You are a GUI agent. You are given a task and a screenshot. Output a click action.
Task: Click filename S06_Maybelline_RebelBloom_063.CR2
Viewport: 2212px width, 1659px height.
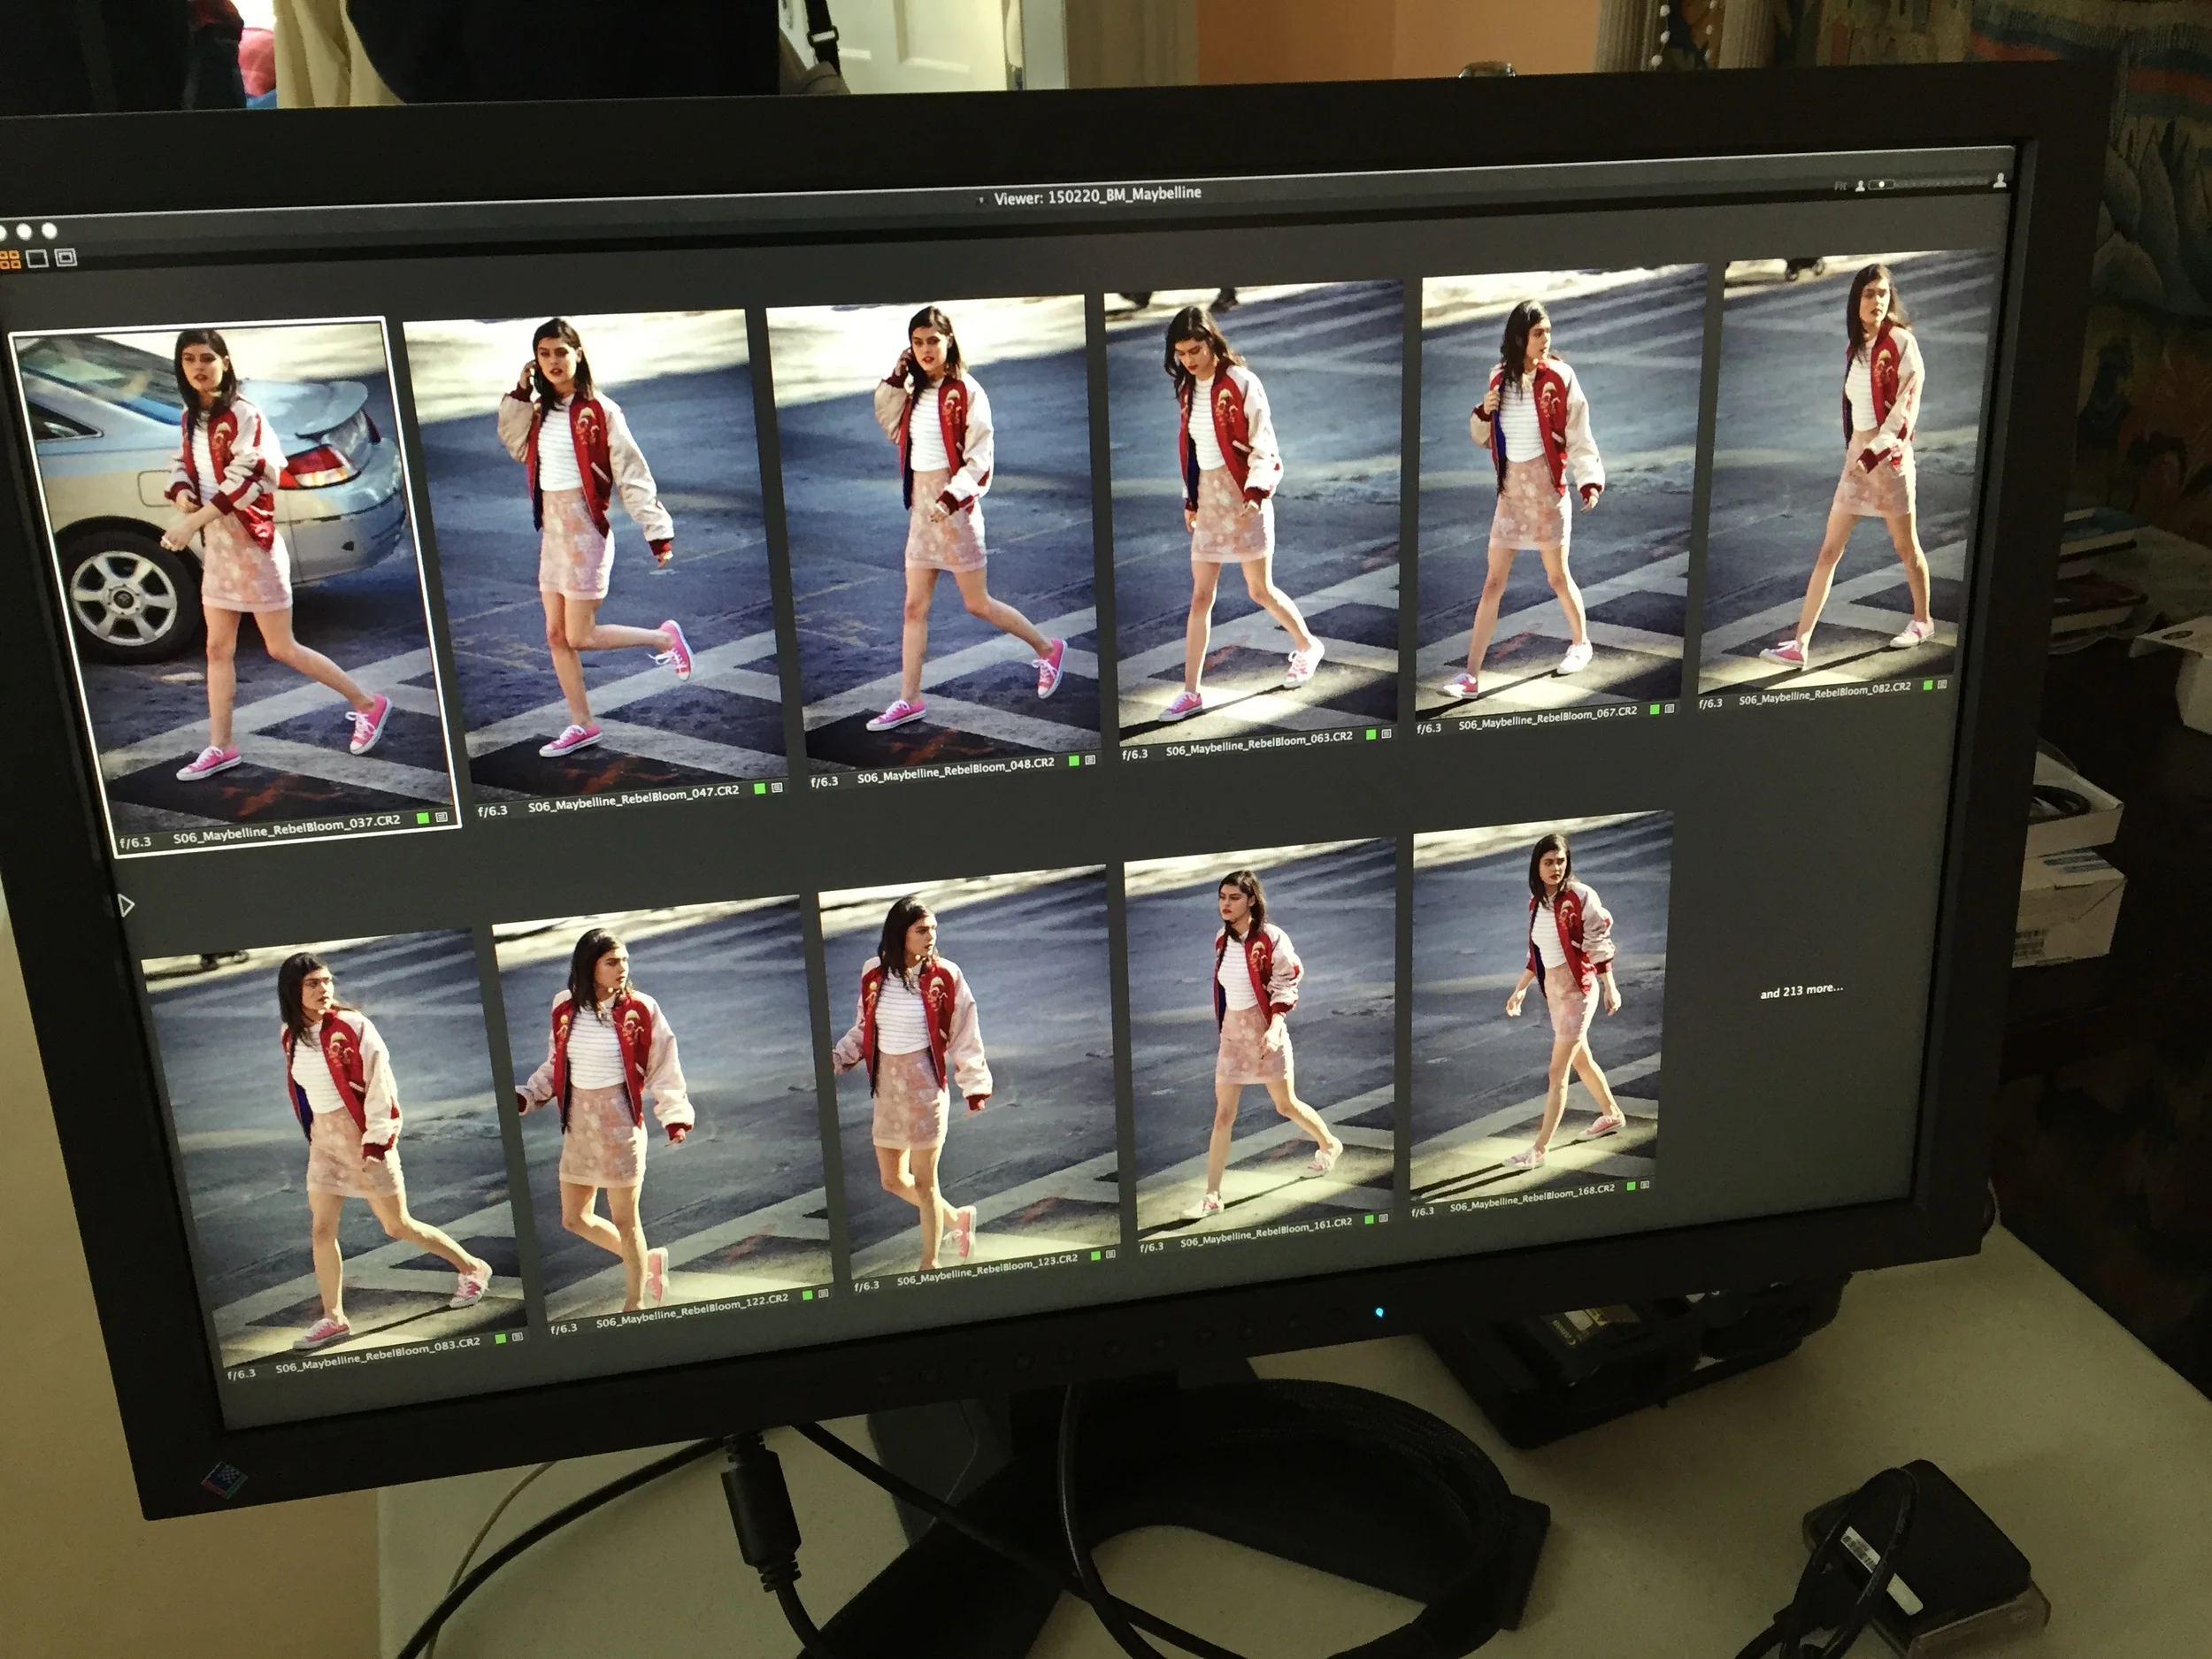1259,745
